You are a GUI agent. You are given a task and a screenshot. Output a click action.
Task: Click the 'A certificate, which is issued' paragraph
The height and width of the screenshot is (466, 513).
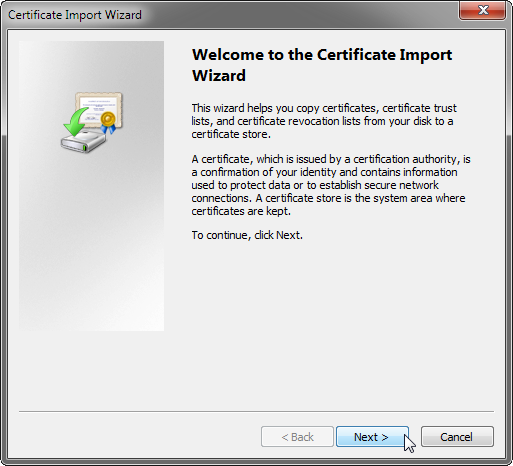click(331, 185)
